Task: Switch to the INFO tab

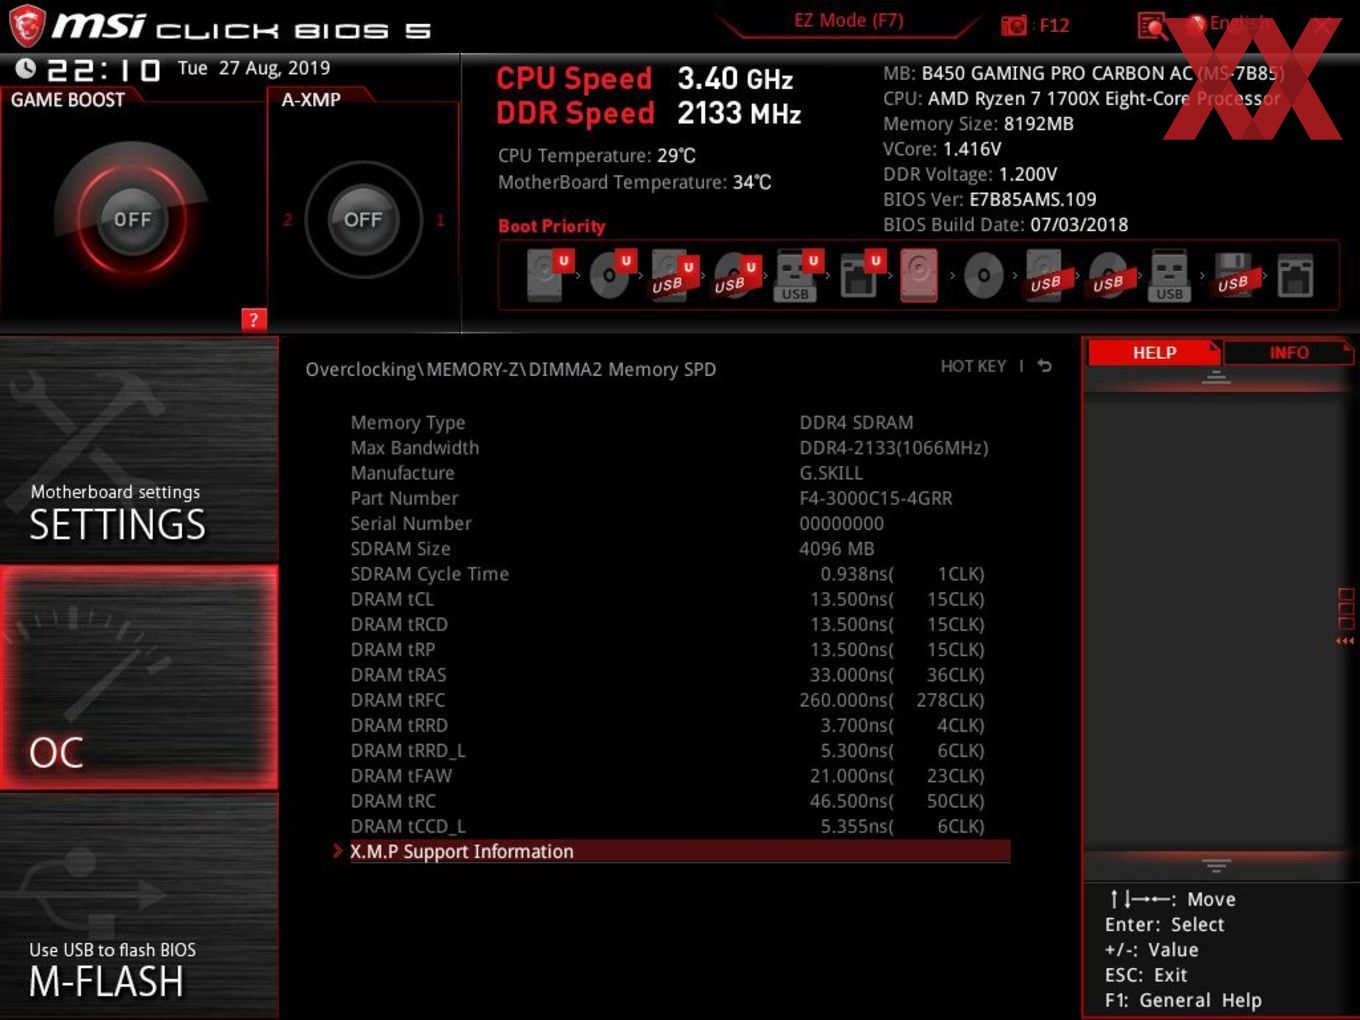Action: click(x=1288, y=353)
